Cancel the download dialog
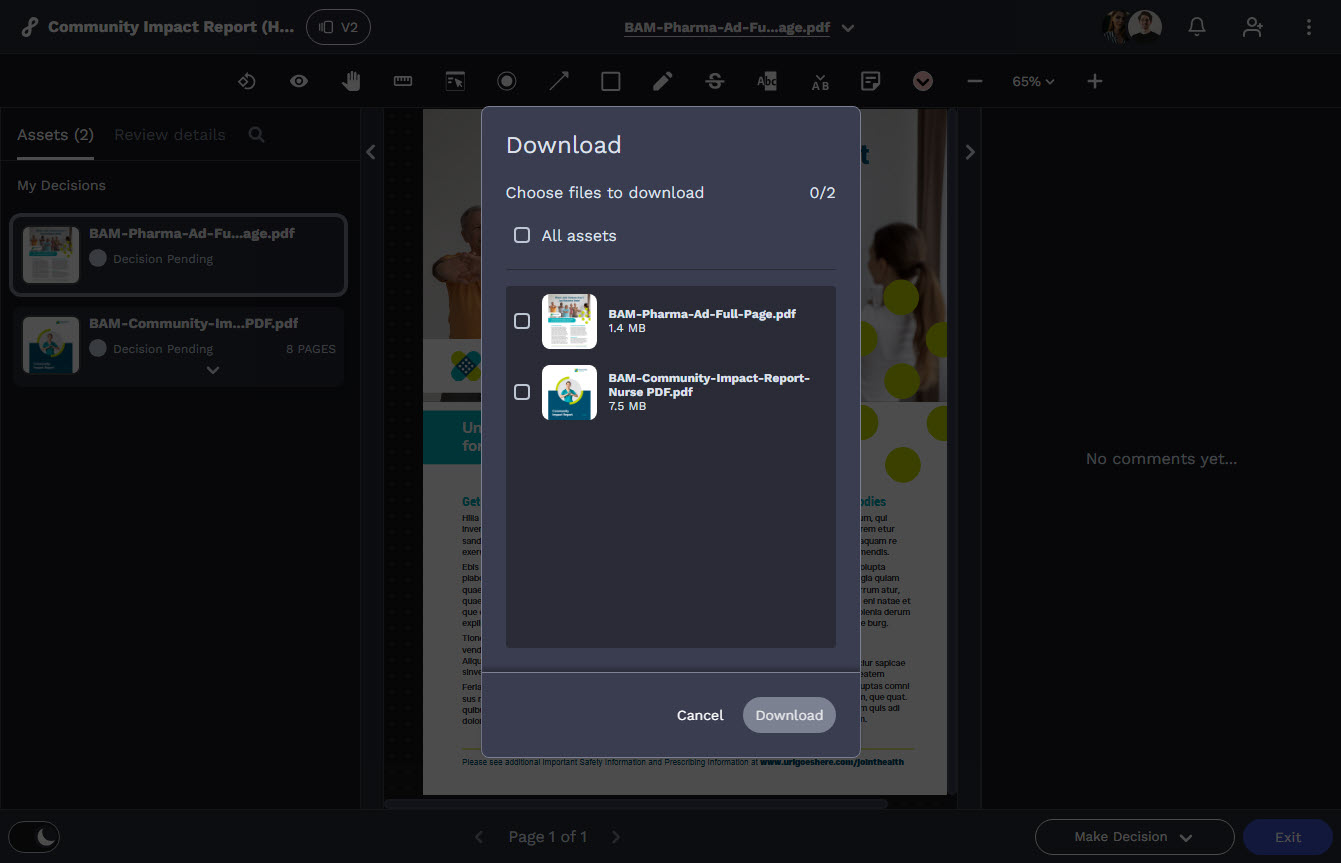Viewport: 1341px width, 863px height. coord(699,715)
